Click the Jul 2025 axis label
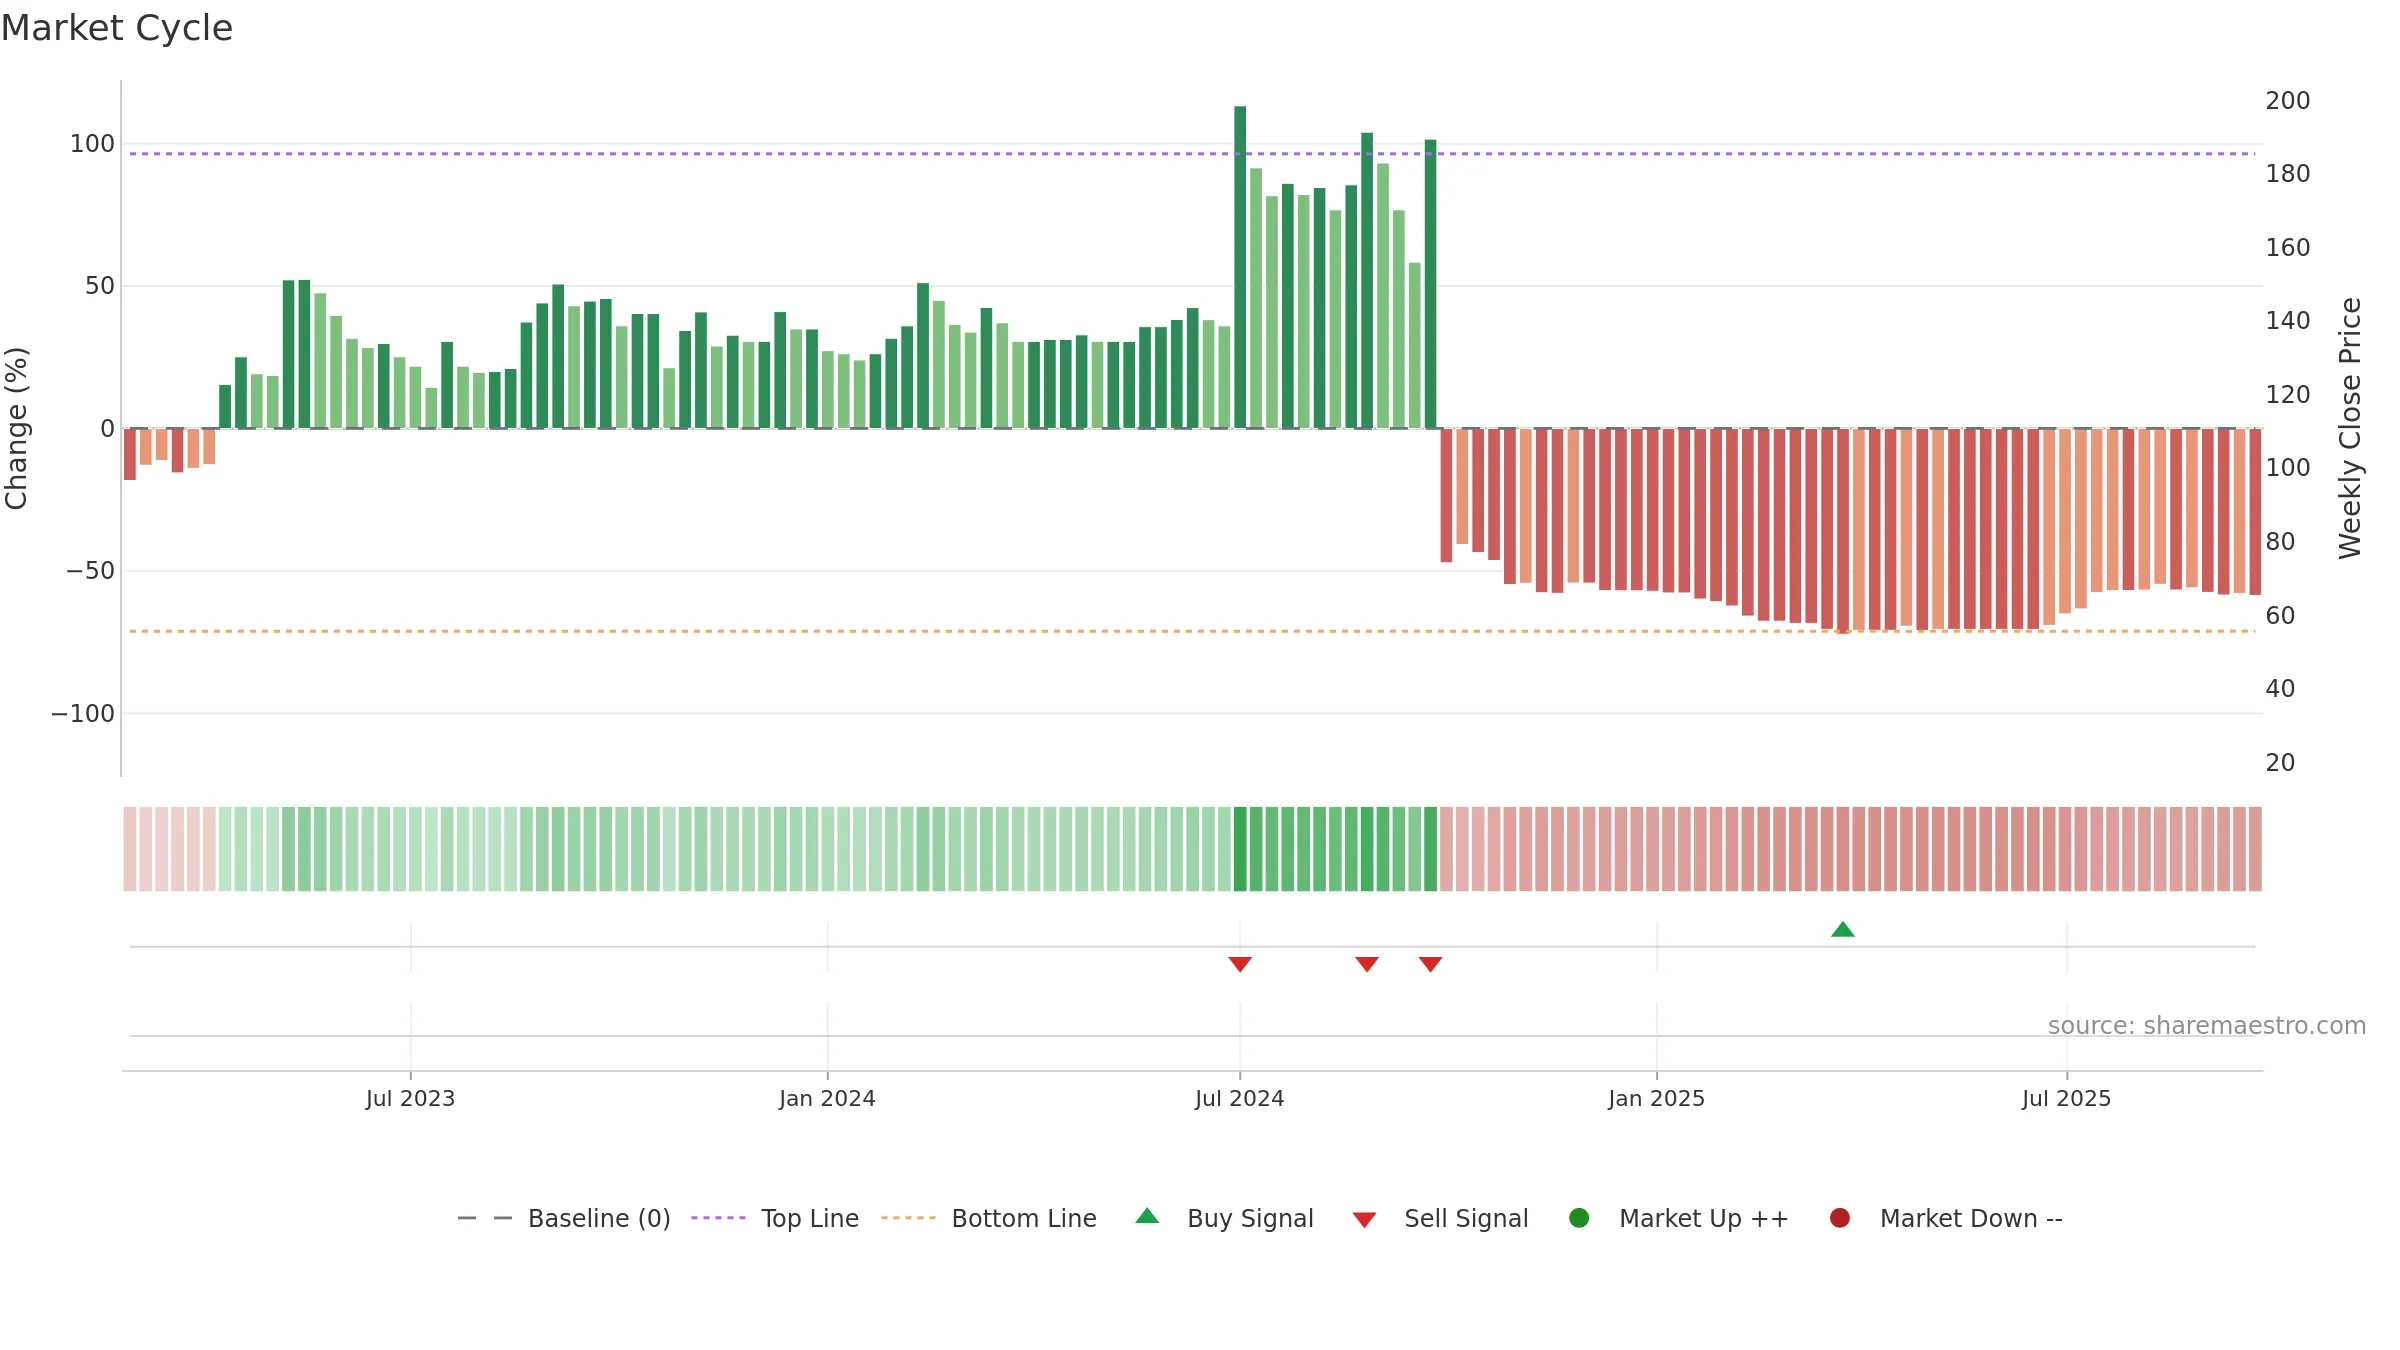The height and width of the screenshot is (1350, 2400). click(2066, 1099)
